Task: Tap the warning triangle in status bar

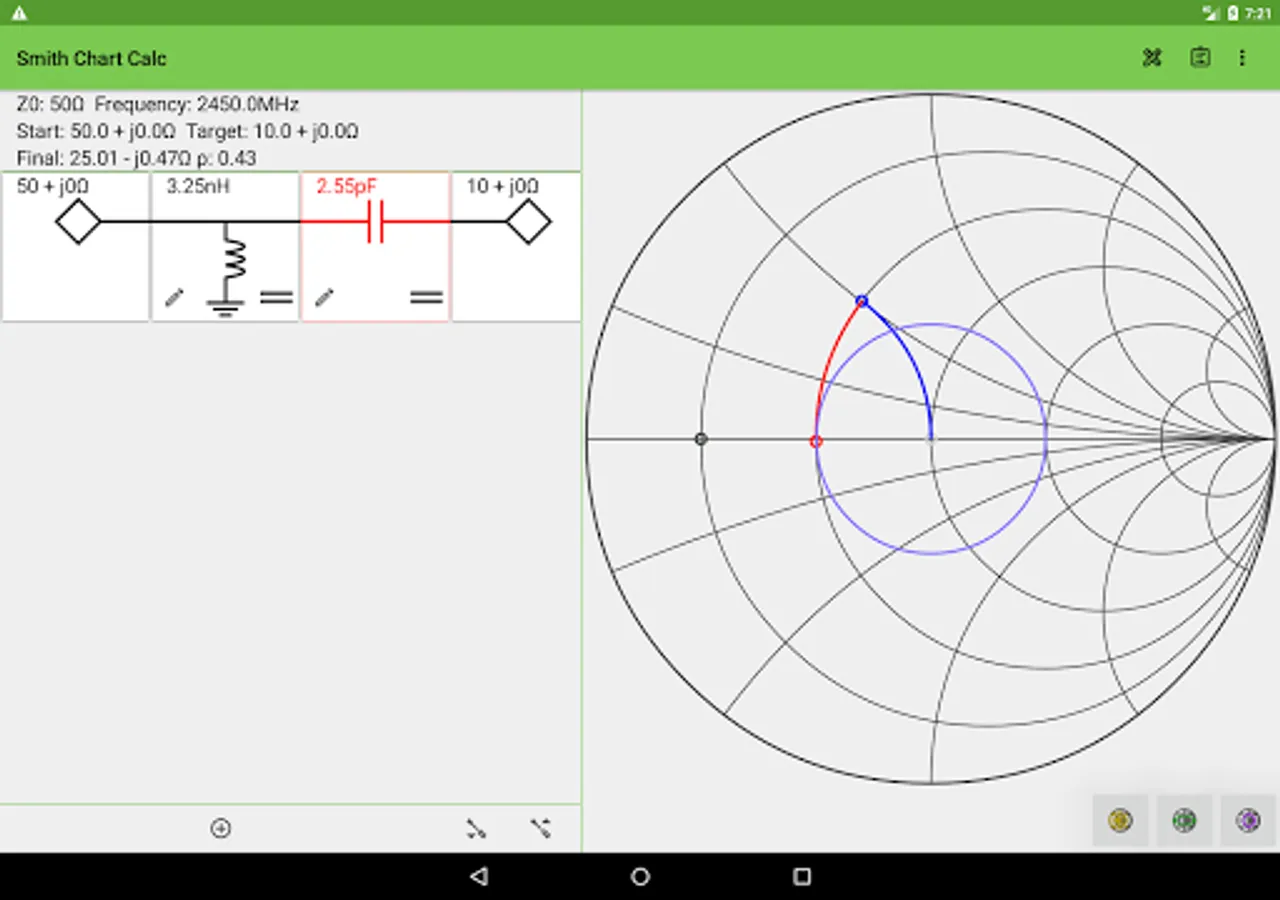Action: pos(19,13)
